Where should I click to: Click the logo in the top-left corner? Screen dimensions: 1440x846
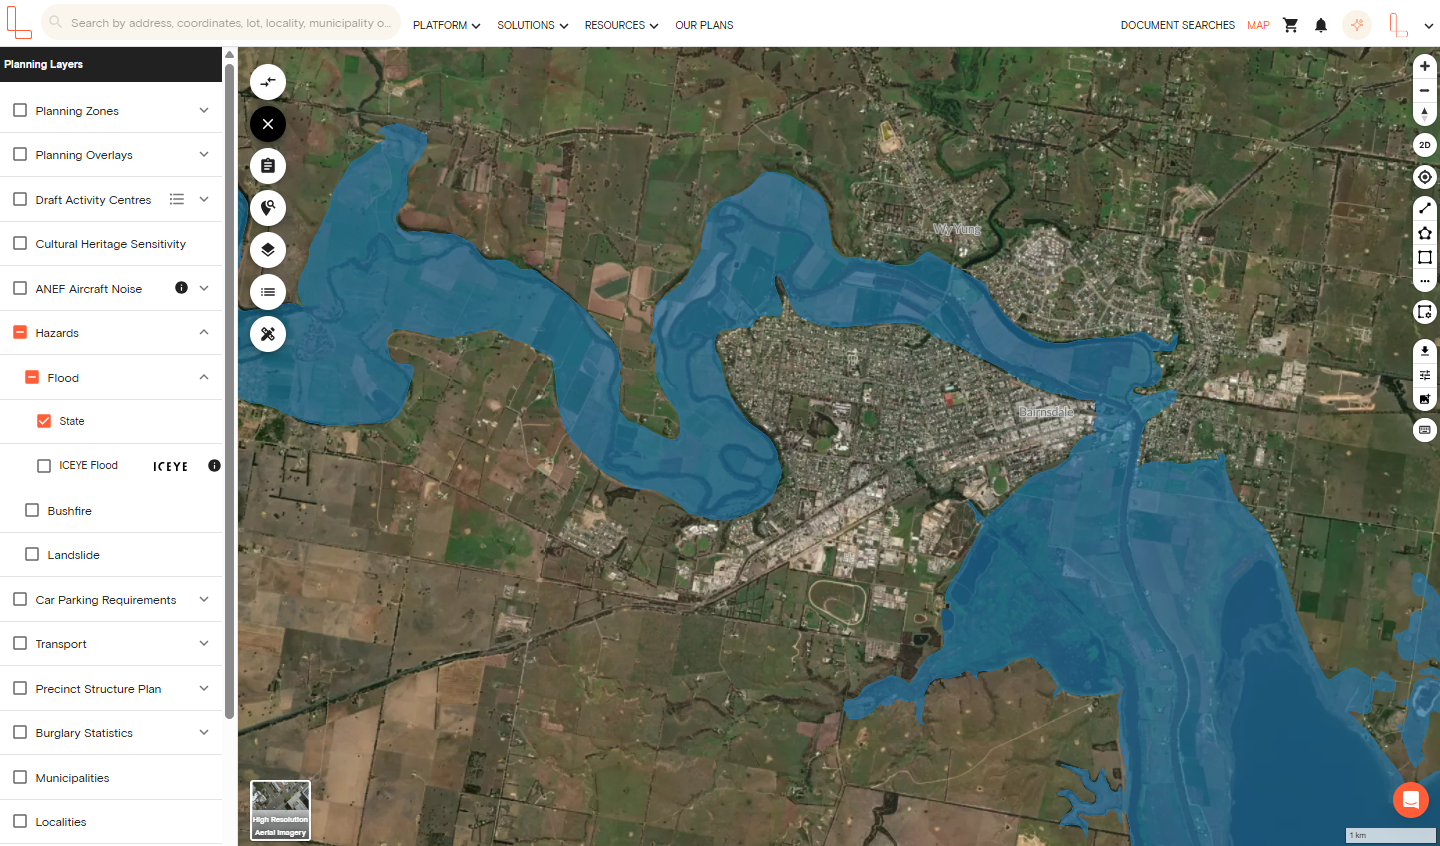coord(19,23)
